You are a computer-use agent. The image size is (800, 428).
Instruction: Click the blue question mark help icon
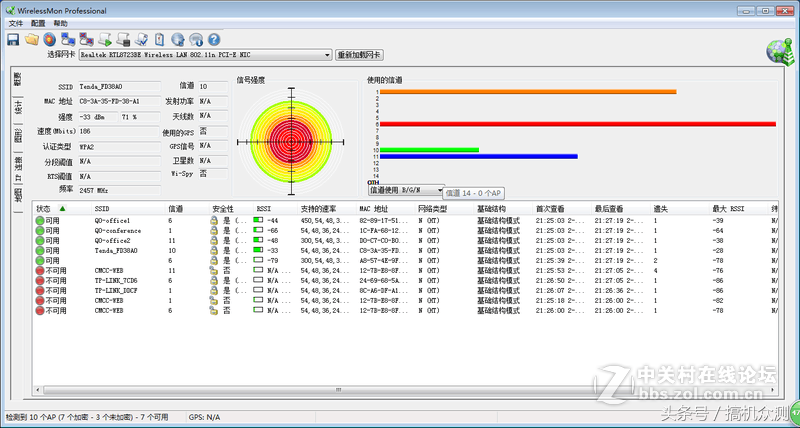[x=214, y=39]
